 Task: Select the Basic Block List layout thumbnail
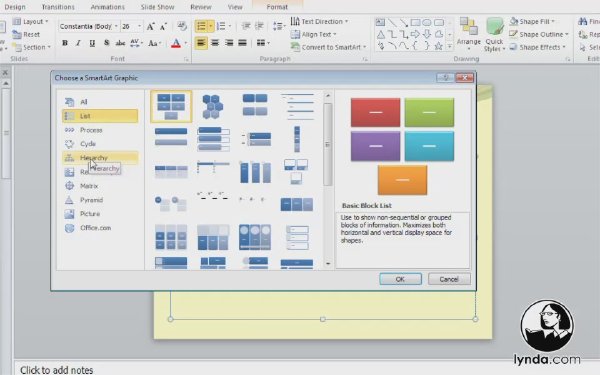[171, 106]
